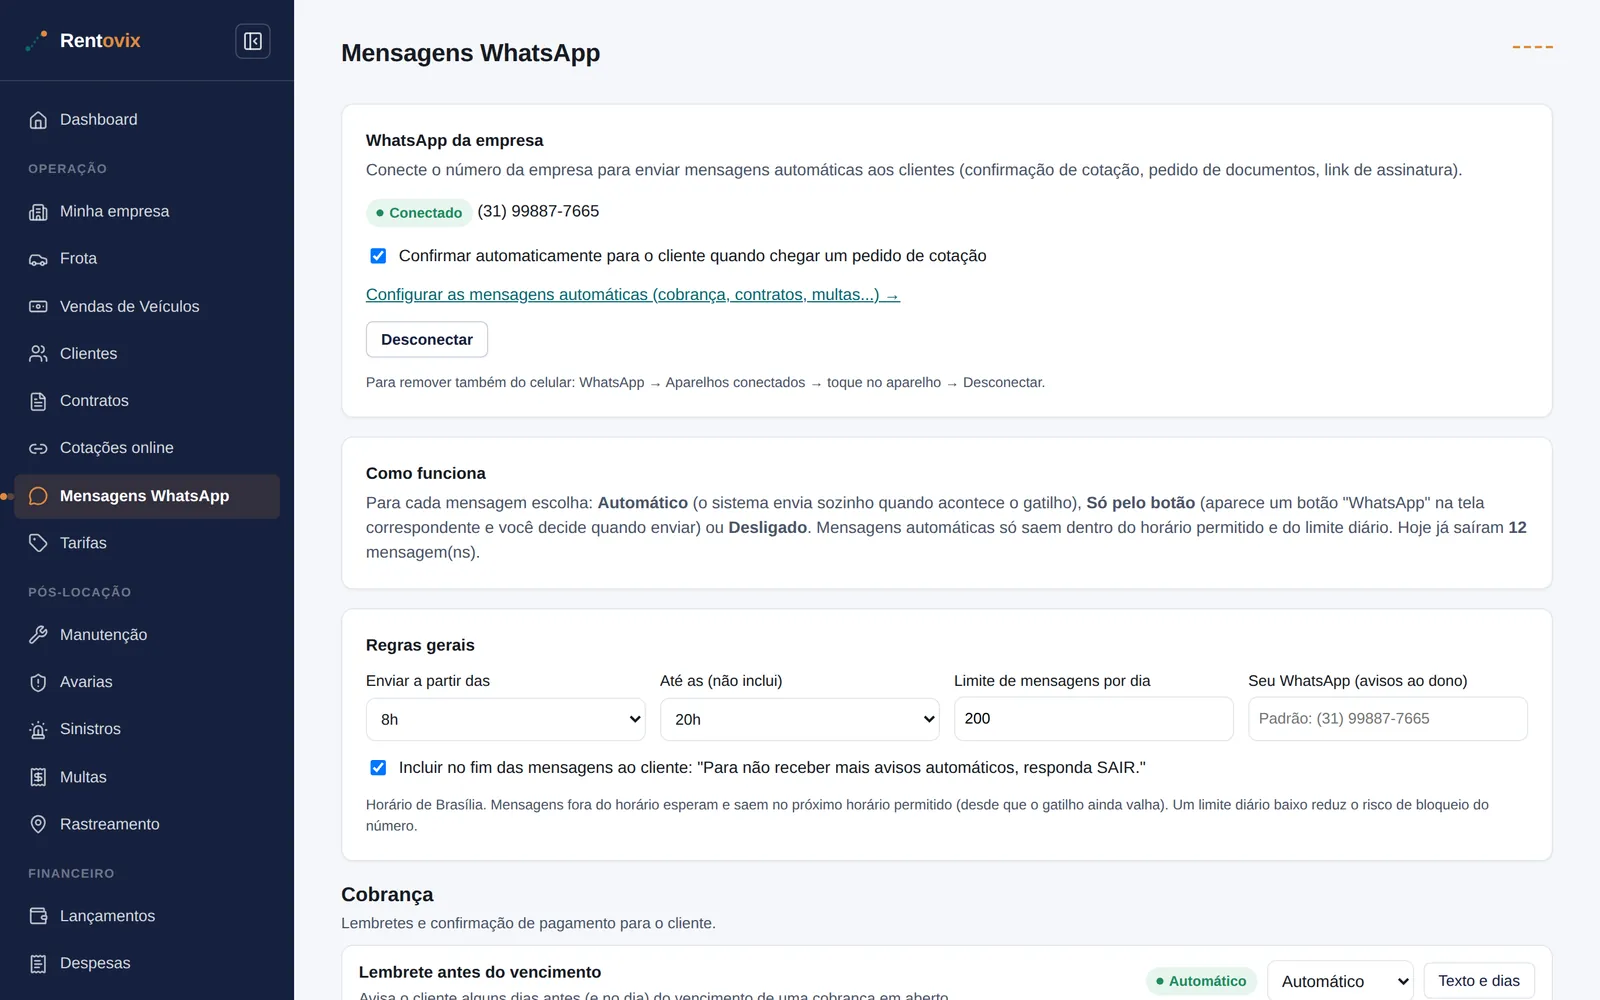Open the 'Enviar a partir das' dropdown

[x=506, y=719]
